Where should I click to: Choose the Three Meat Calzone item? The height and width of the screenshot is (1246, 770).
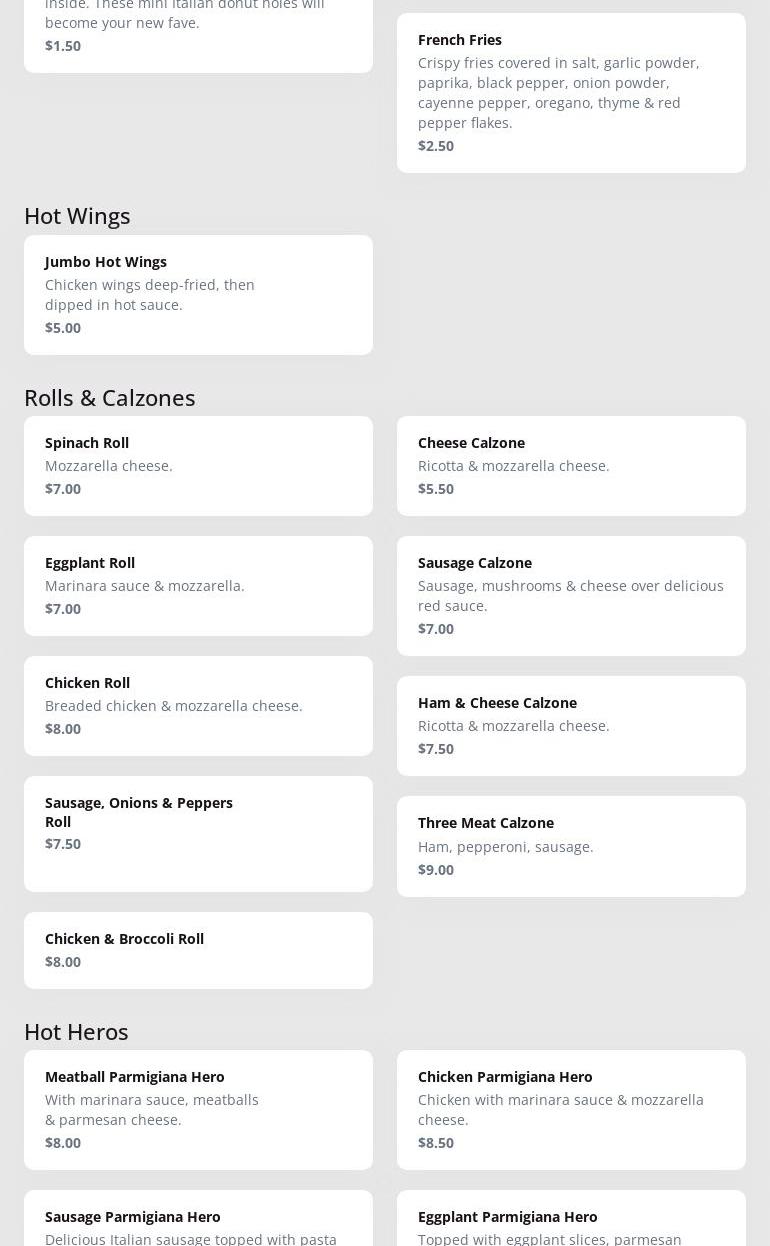571,845
